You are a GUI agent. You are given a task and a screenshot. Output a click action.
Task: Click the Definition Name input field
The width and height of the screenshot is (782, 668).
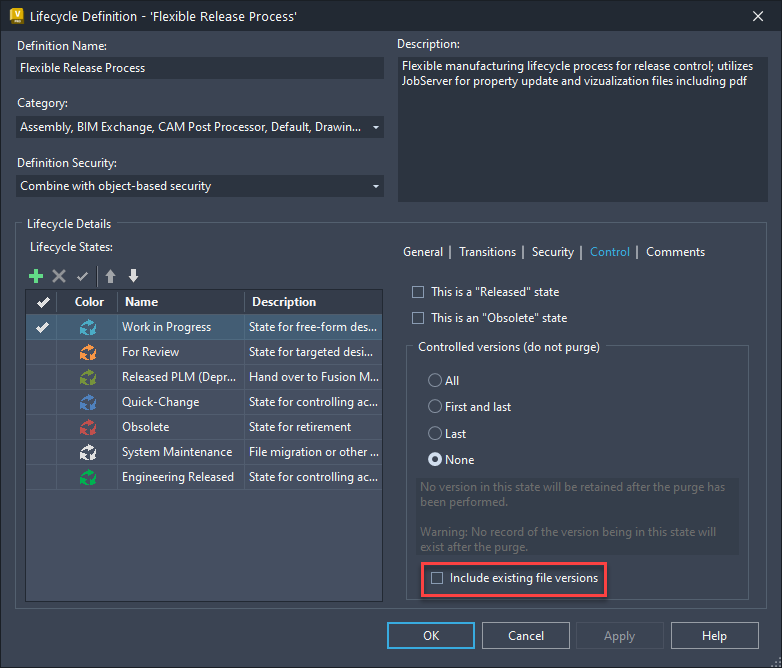click(200, 68)
